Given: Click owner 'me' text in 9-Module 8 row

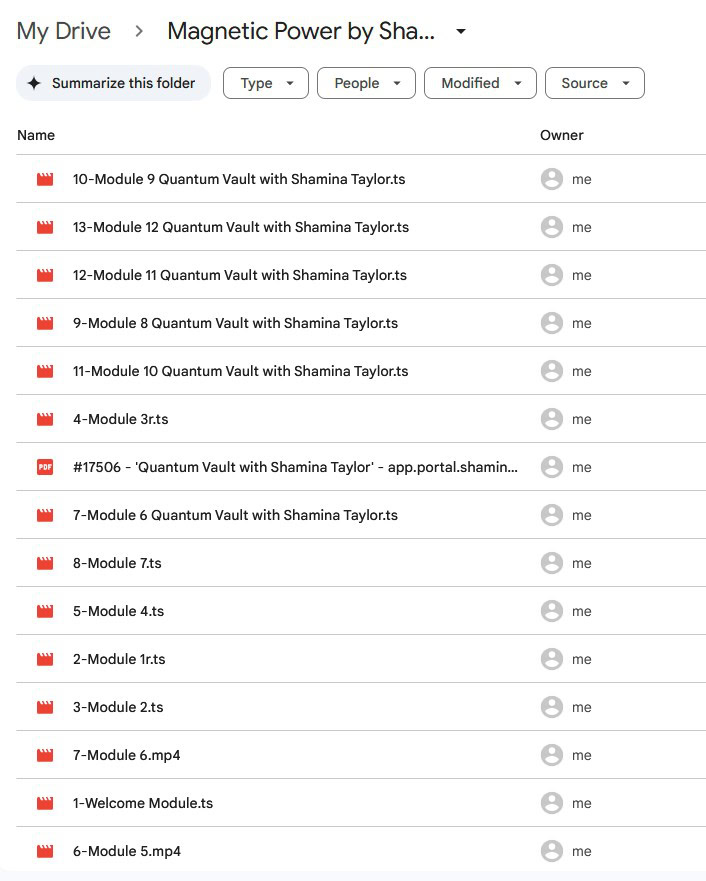Looking at the screenshot, I should click(581, 324).
